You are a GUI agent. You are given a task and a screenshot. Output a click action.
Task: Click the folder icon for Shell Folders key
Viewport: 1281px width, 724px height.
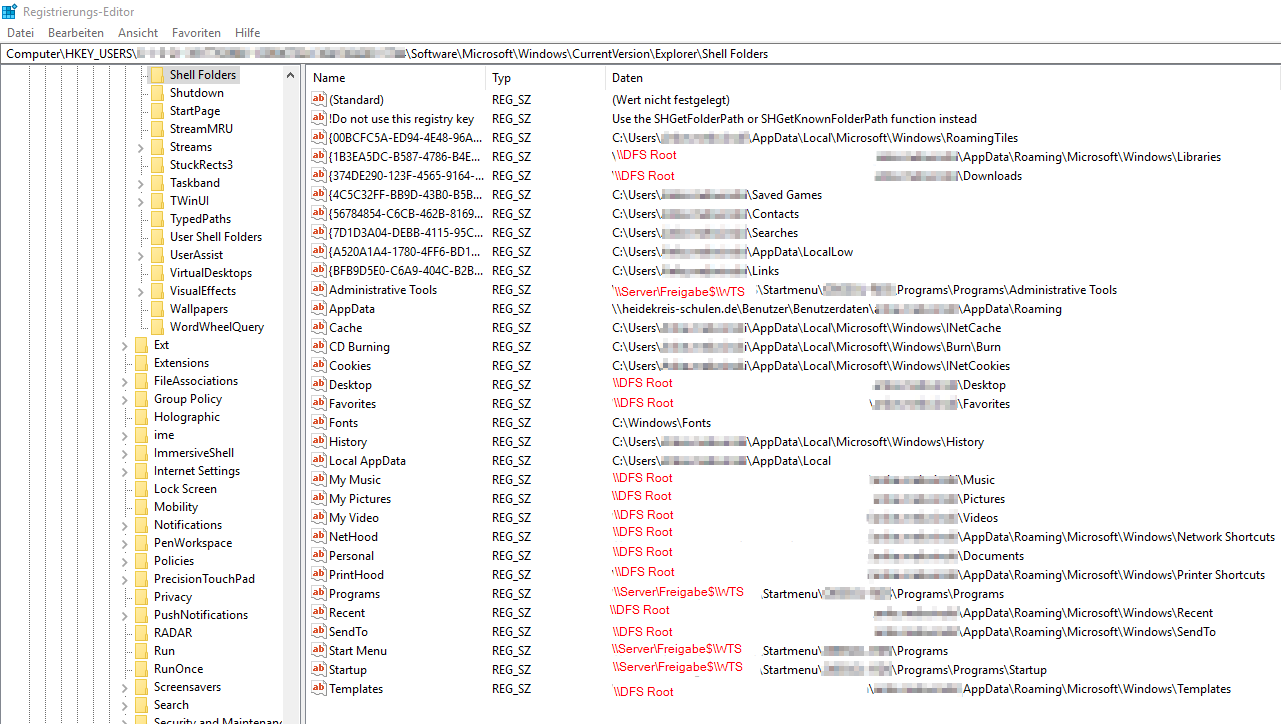coord(158,75)
